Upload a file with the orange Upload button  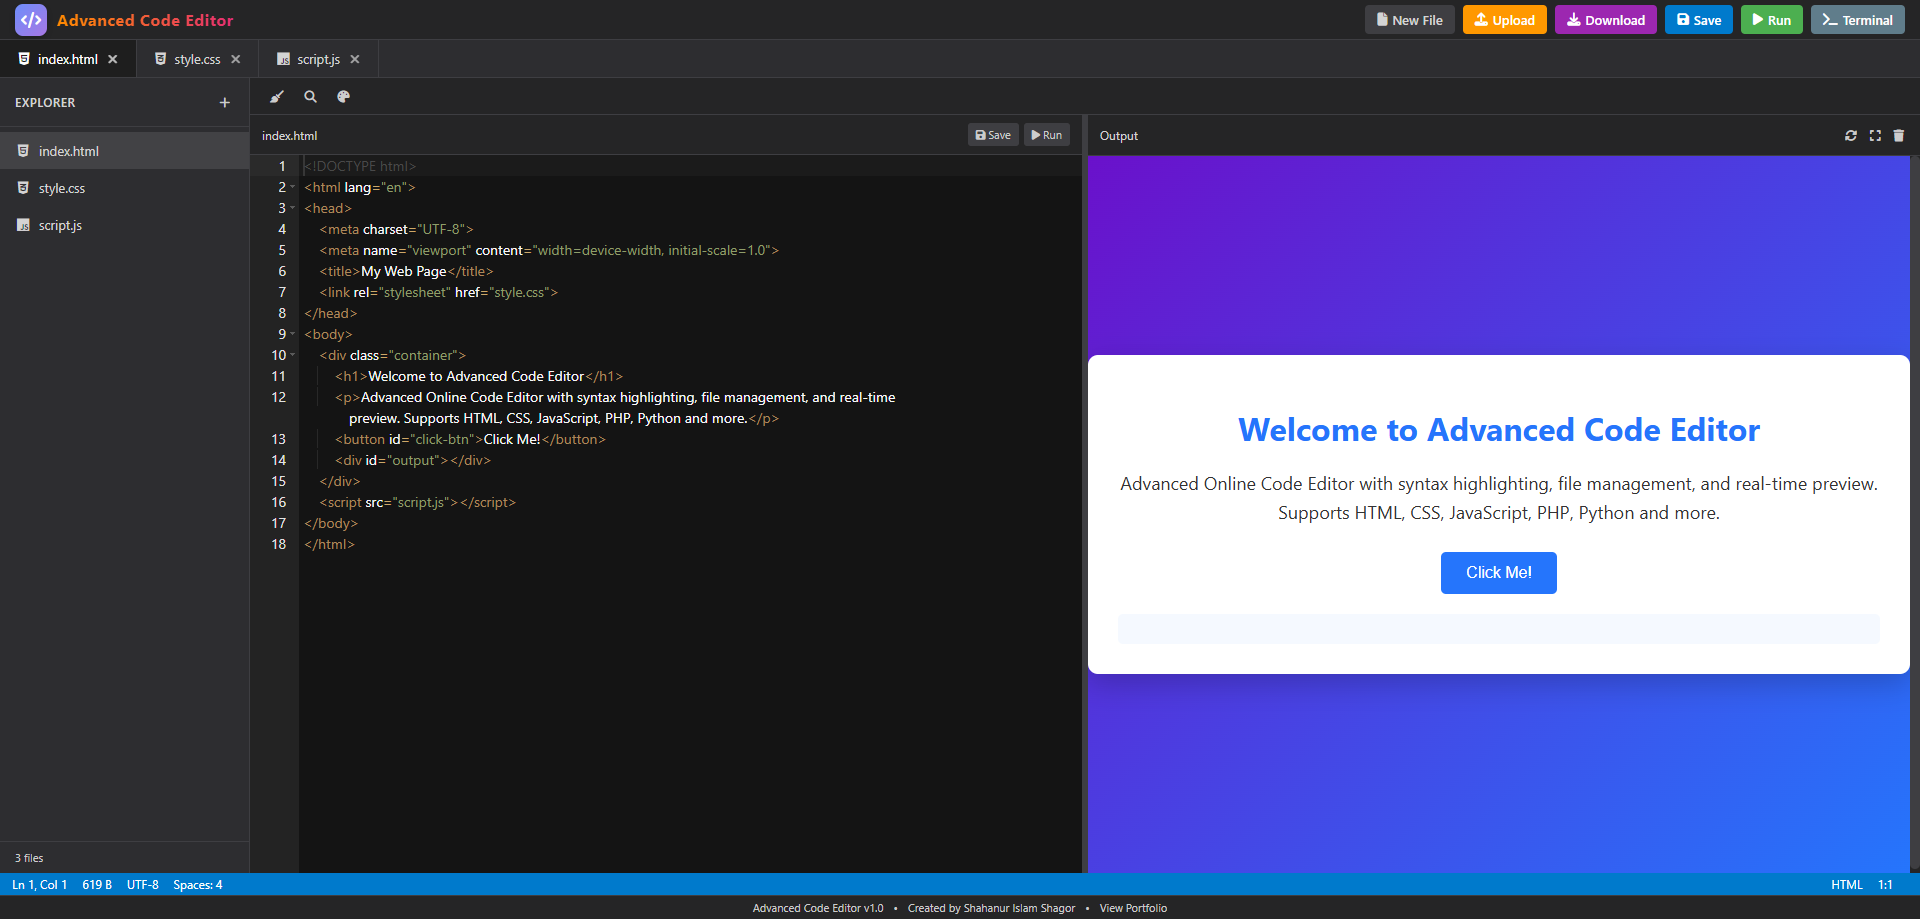pyautogui.click(x=1504, y=19)
